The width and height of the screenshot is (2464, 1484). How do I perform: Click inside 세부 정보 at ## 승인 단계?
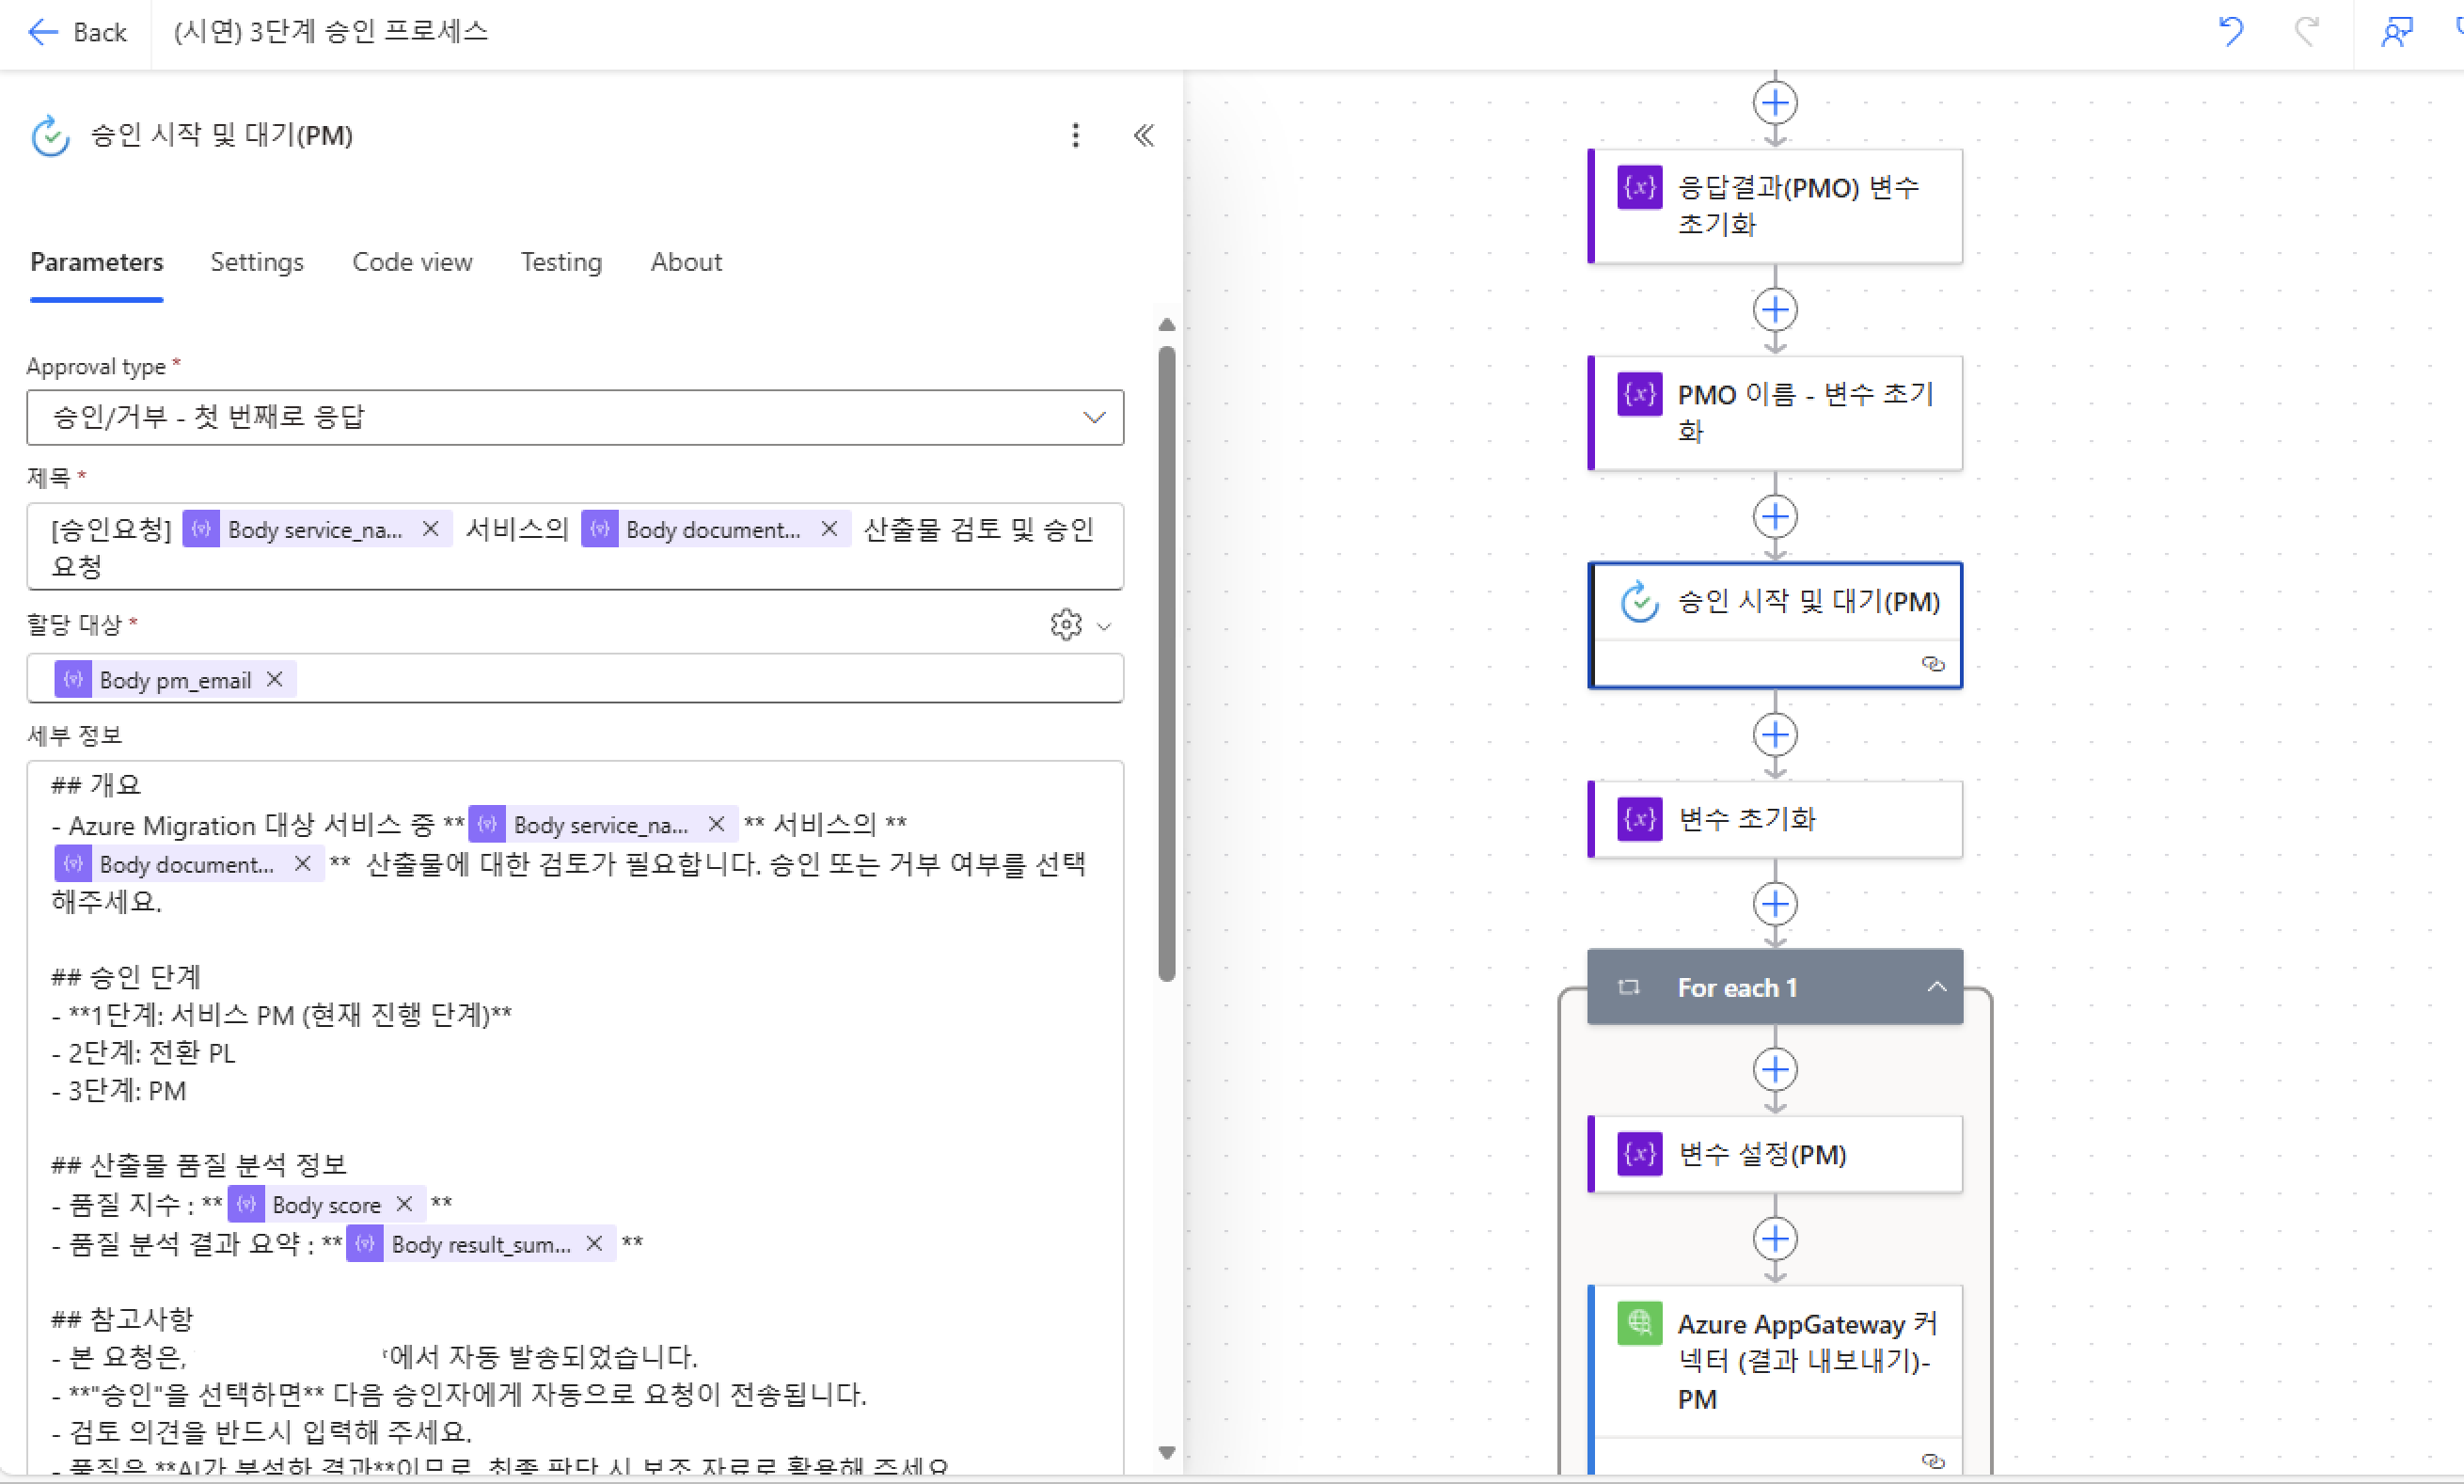pos(126,976)
